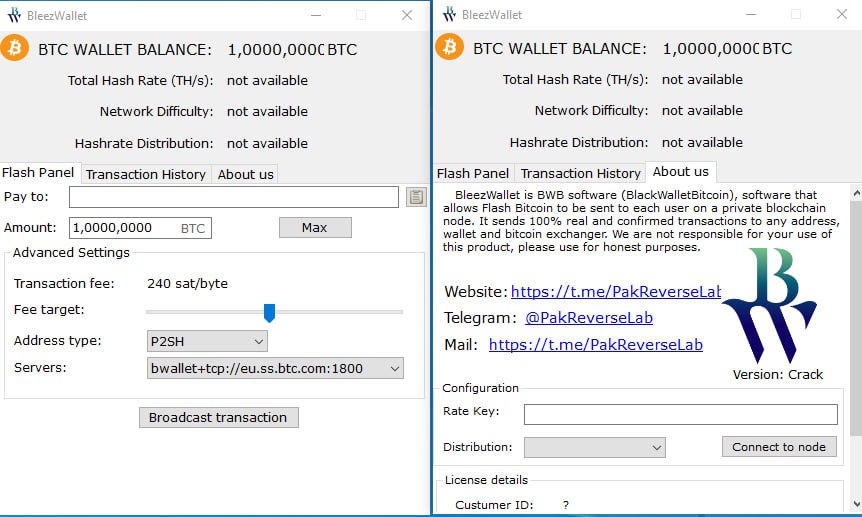Switch to Transaction History tab in left window
The image size is (862, 517).
146,174
